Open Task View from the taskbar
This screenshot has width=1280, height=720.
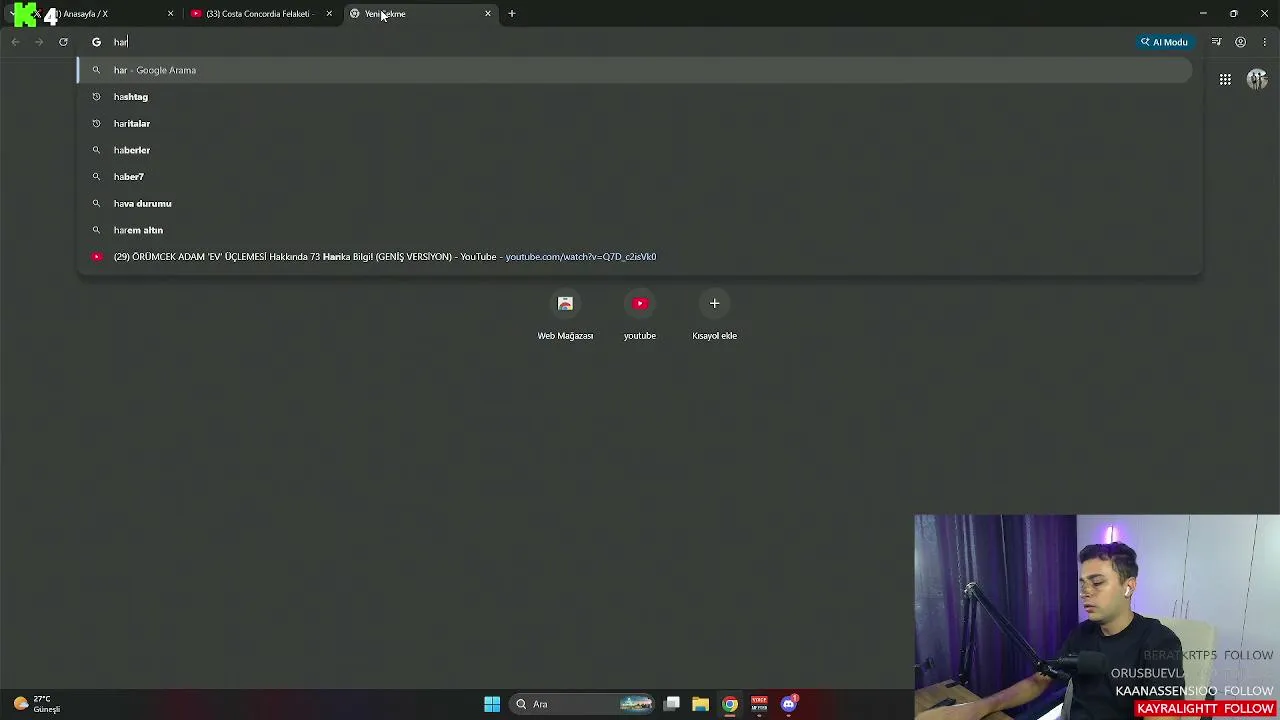click(x=672, y=704)
